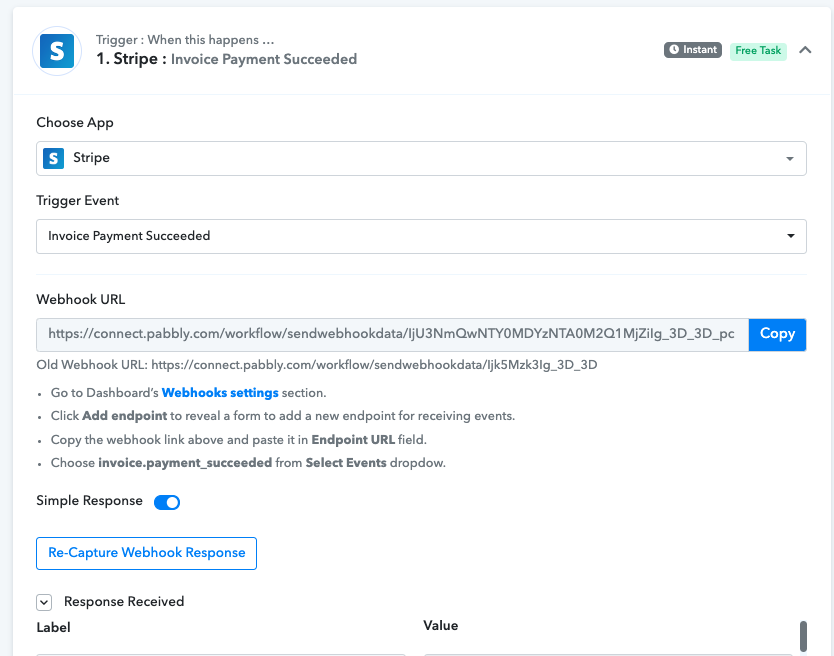Click the Label column header
The height and width of the screenshot is (656, 834).
pos(53,627)
